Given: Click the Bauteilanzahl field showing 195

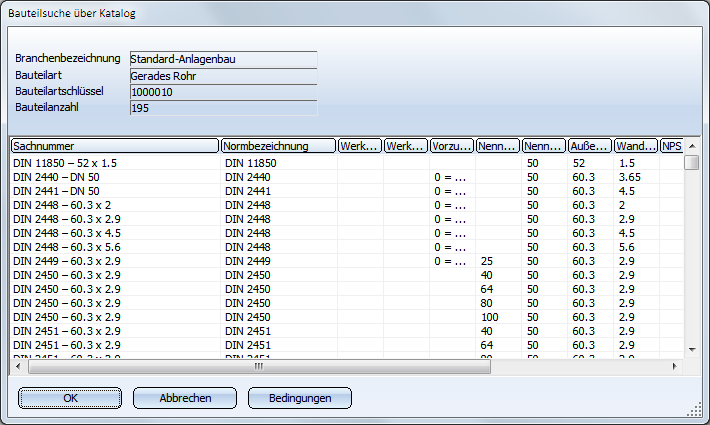Looking at the screenshot, I should pyautogui.click(x=223, y=108).
